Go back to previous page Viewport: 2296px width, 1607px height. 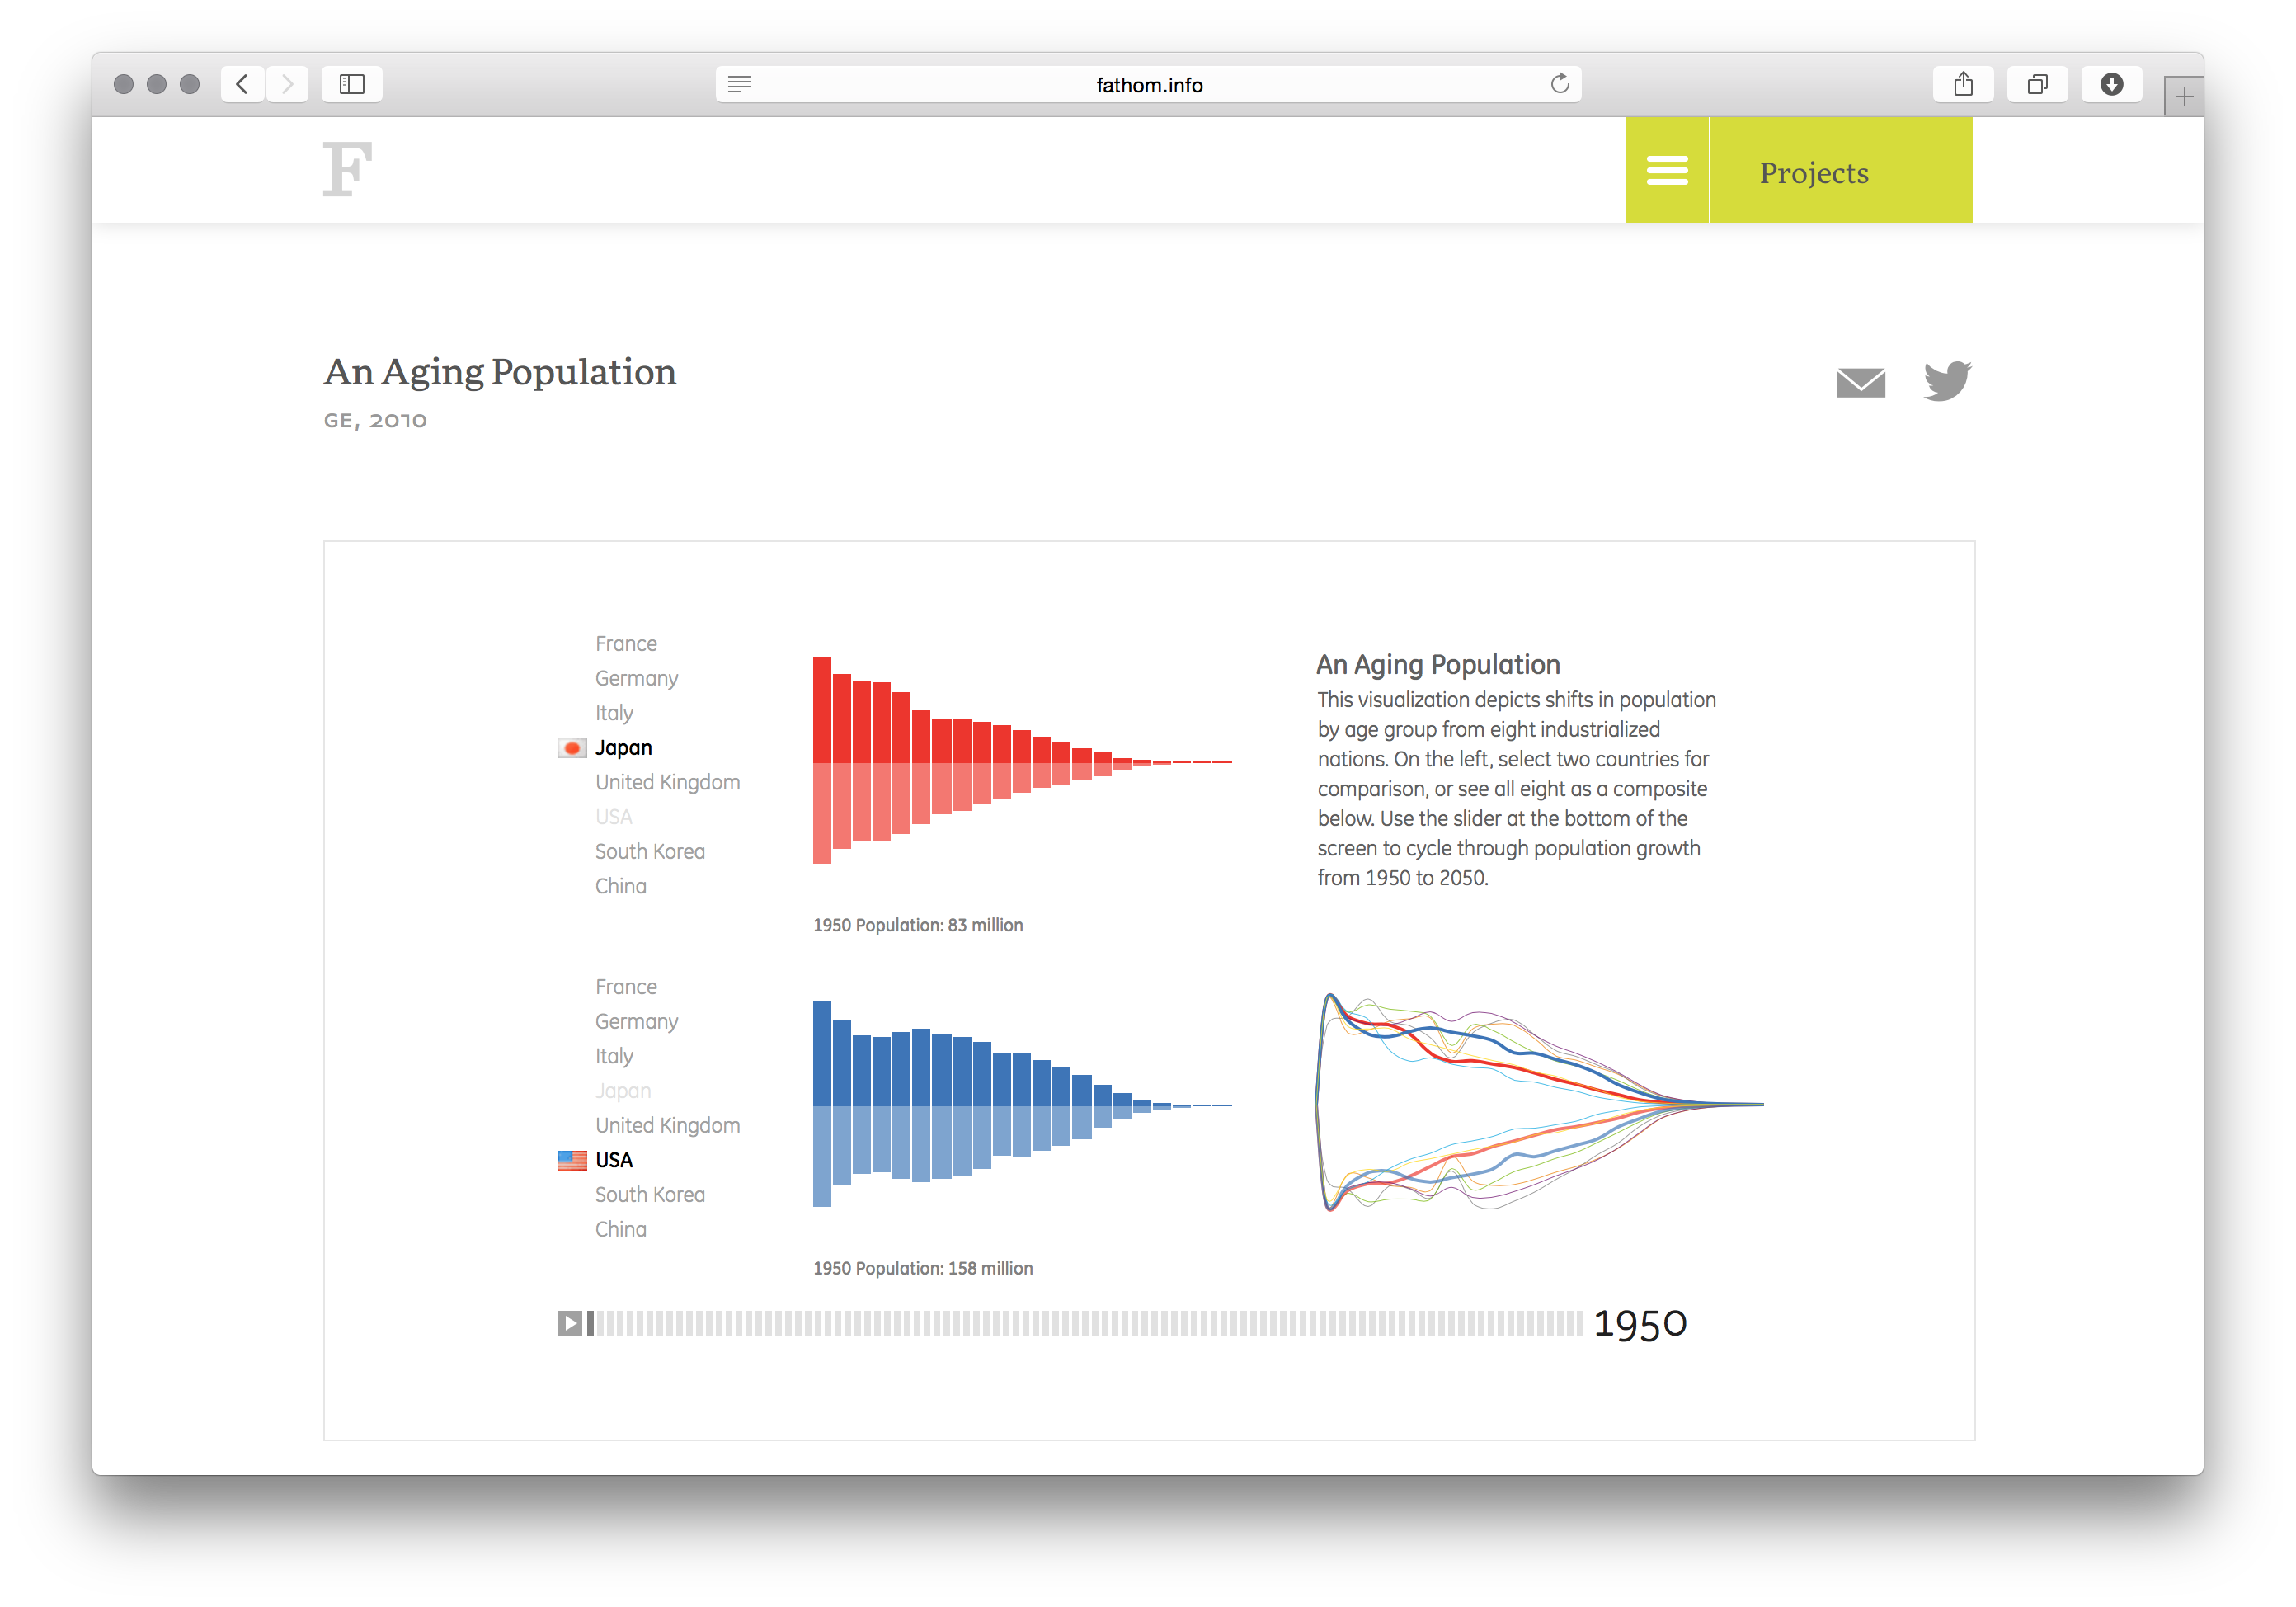tap(242, 84)
